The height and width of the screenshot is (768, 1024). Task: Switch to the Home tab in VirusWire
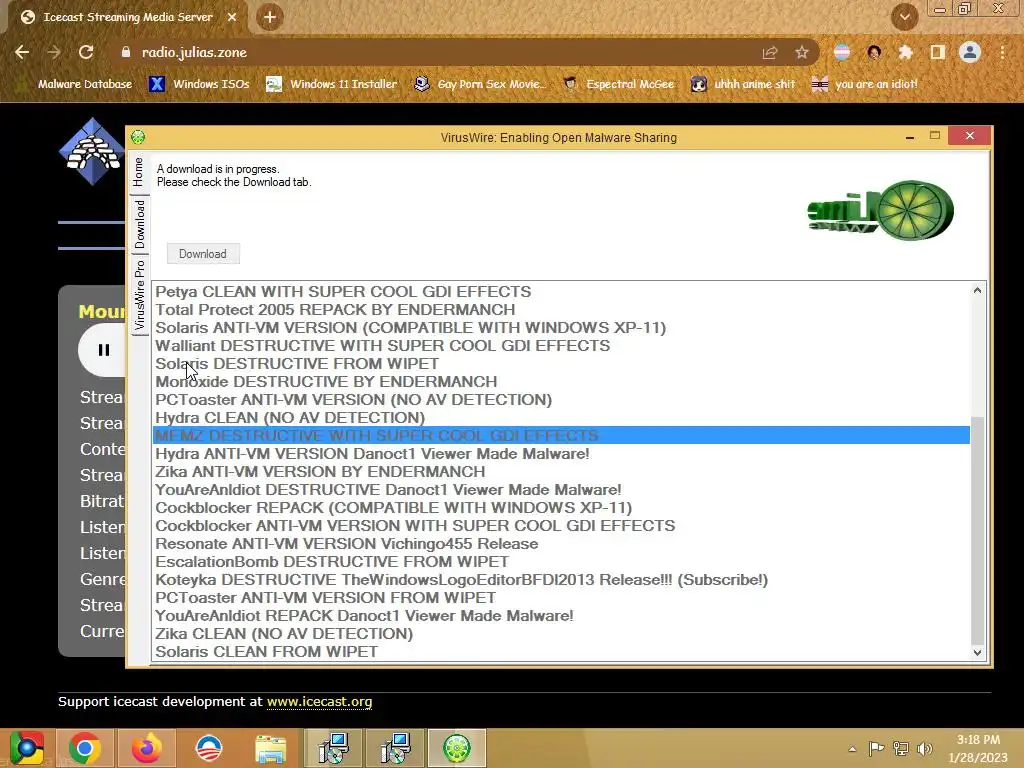[x=138, y=172]
